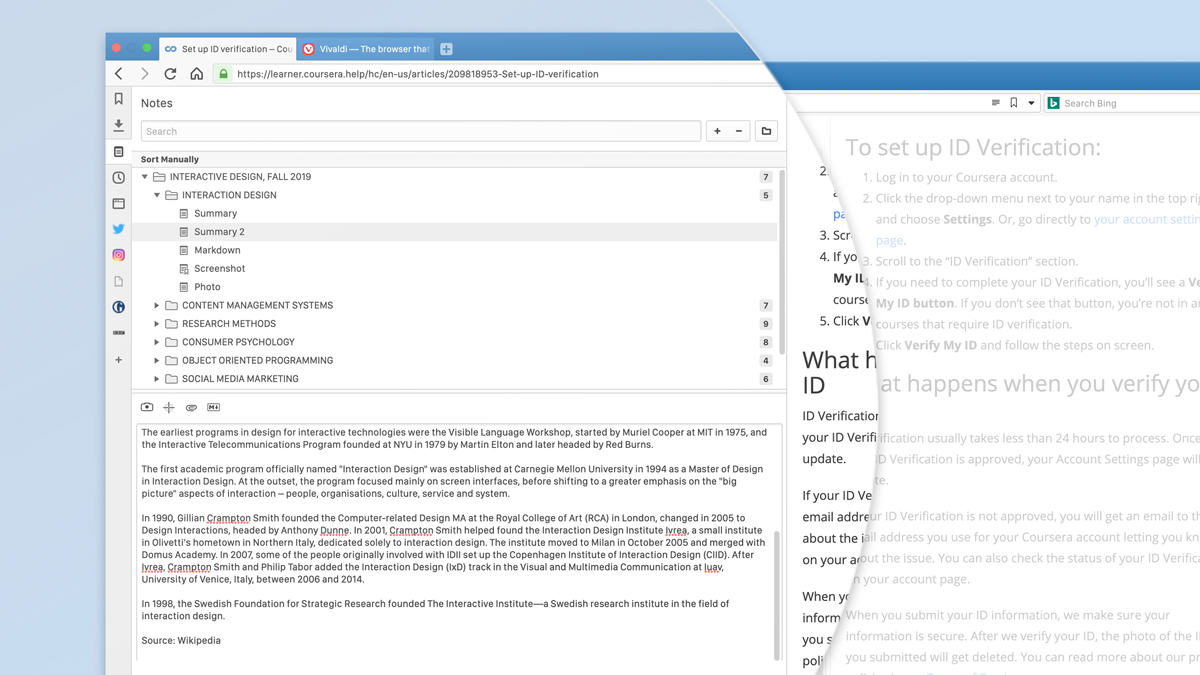Screen dimensions: 1200x675
Task: Click the count badge for CONSUMER PSYCHOLOGY
Action: 766,342
